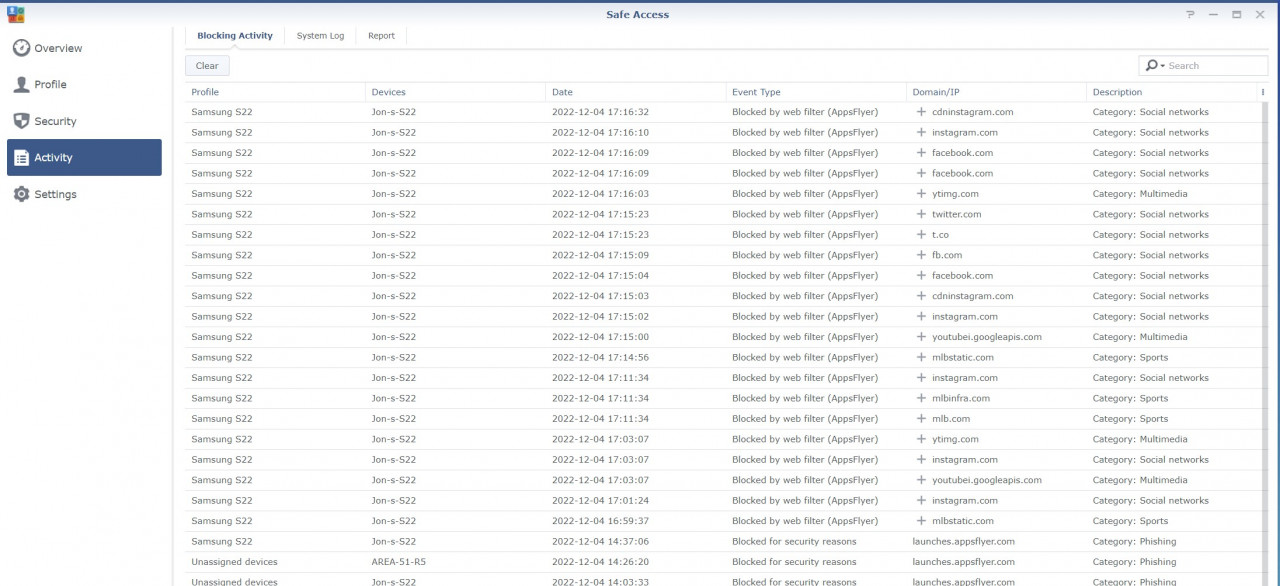The image size is (1280, 586).
Task: Switch to the System Log tab
Action: point(320,35)
